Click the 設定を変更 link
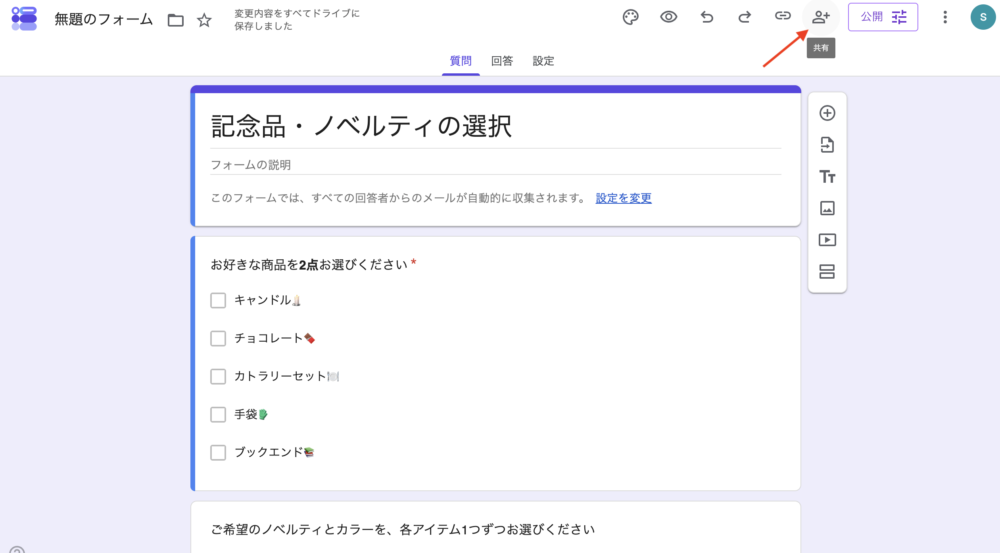The image size is (1000, 553). click(623, 198)
